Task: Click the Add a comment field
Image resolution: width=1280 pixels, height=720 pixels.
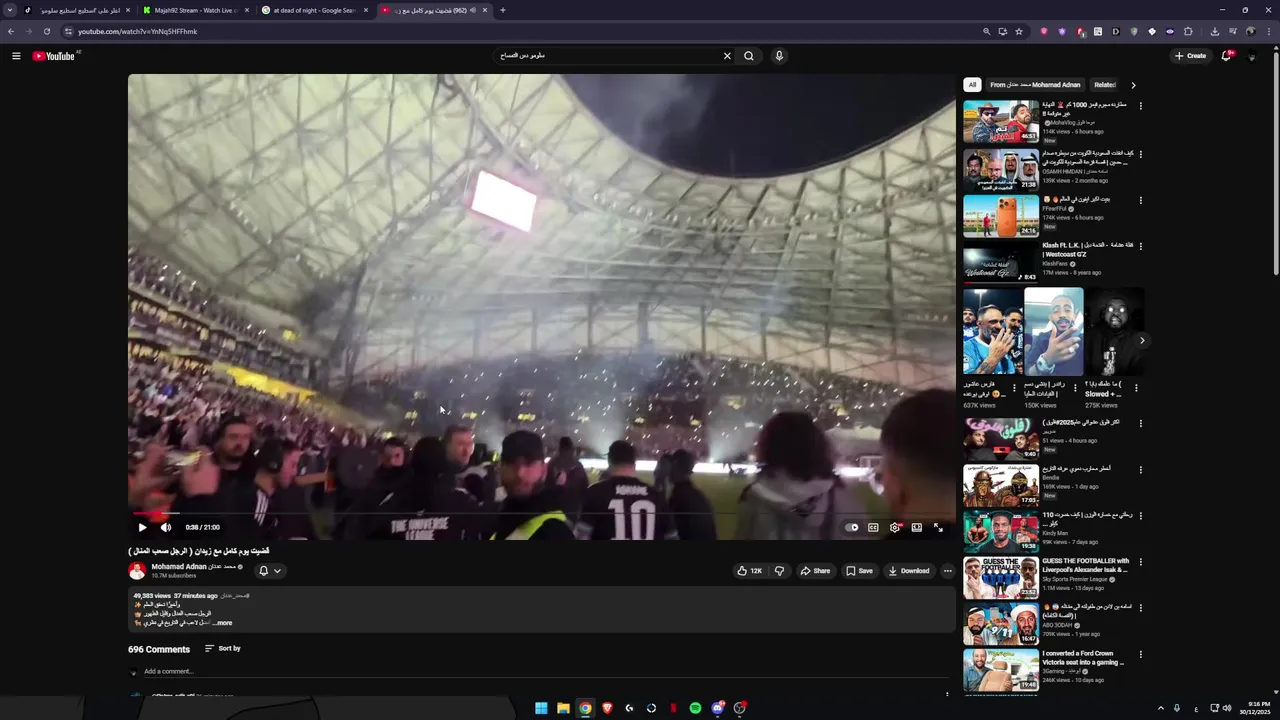Action: click(x=545, y=672)
